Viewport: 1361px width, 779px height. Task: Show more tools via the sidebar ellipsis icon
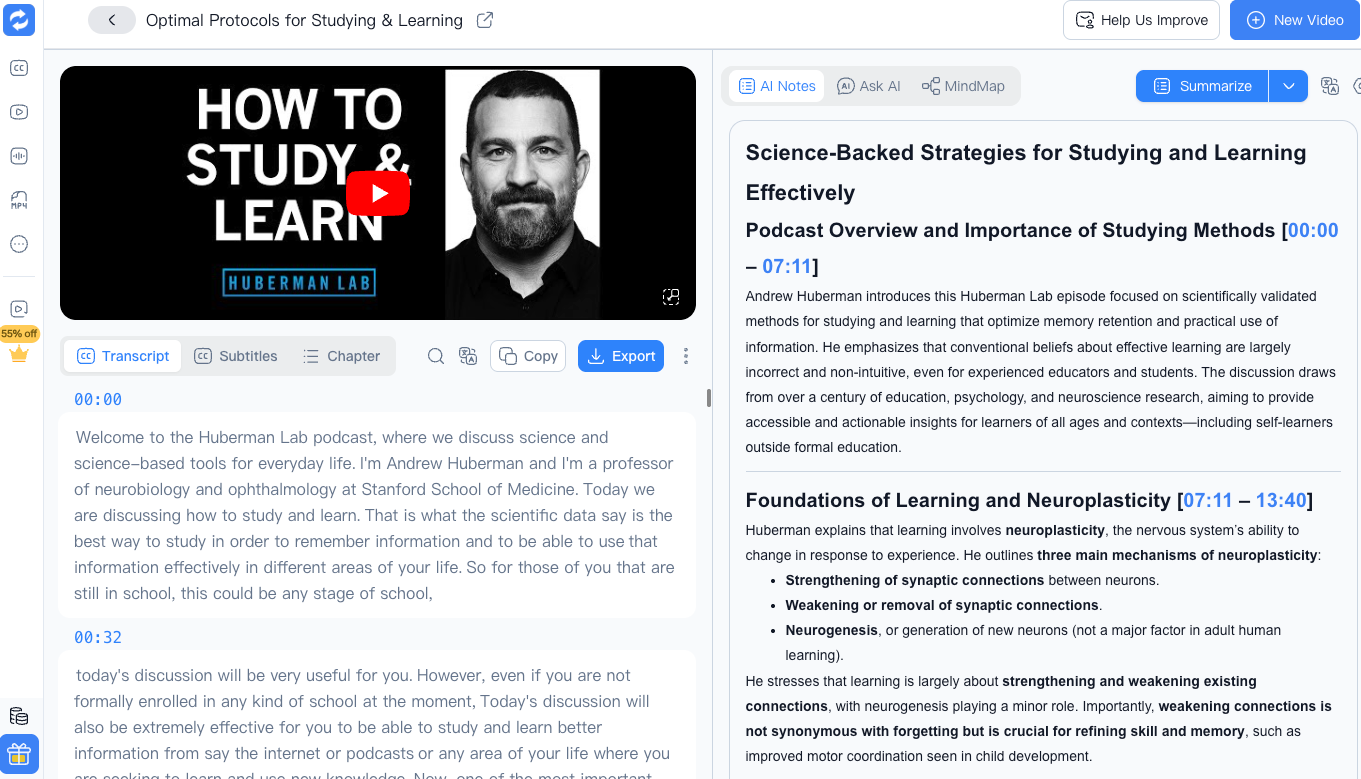[x=19, y=244]
